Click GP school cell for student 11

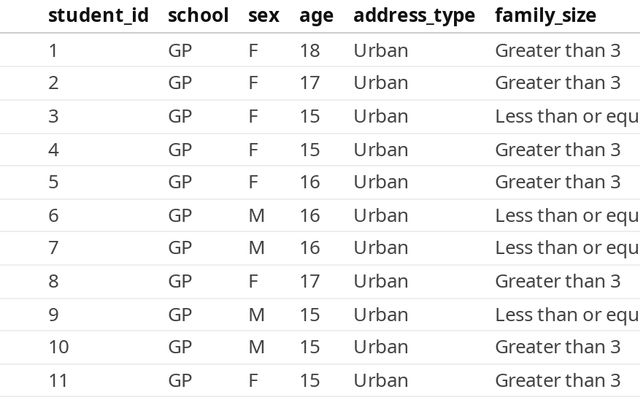pyautogui.click(x=180, y=381)
